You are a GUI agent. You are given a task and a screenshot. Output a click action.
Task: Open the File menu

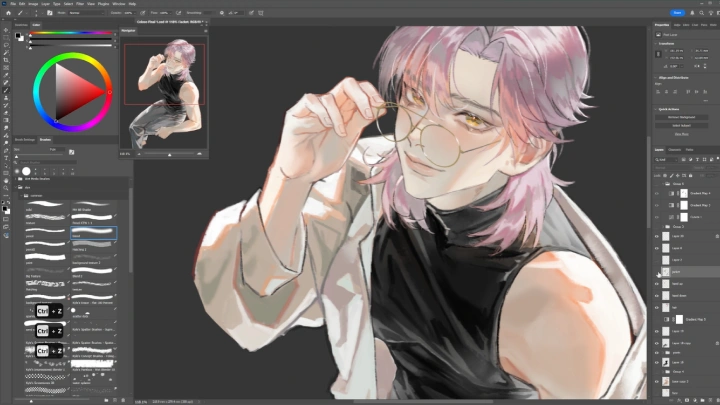click(x=13, y=4)
